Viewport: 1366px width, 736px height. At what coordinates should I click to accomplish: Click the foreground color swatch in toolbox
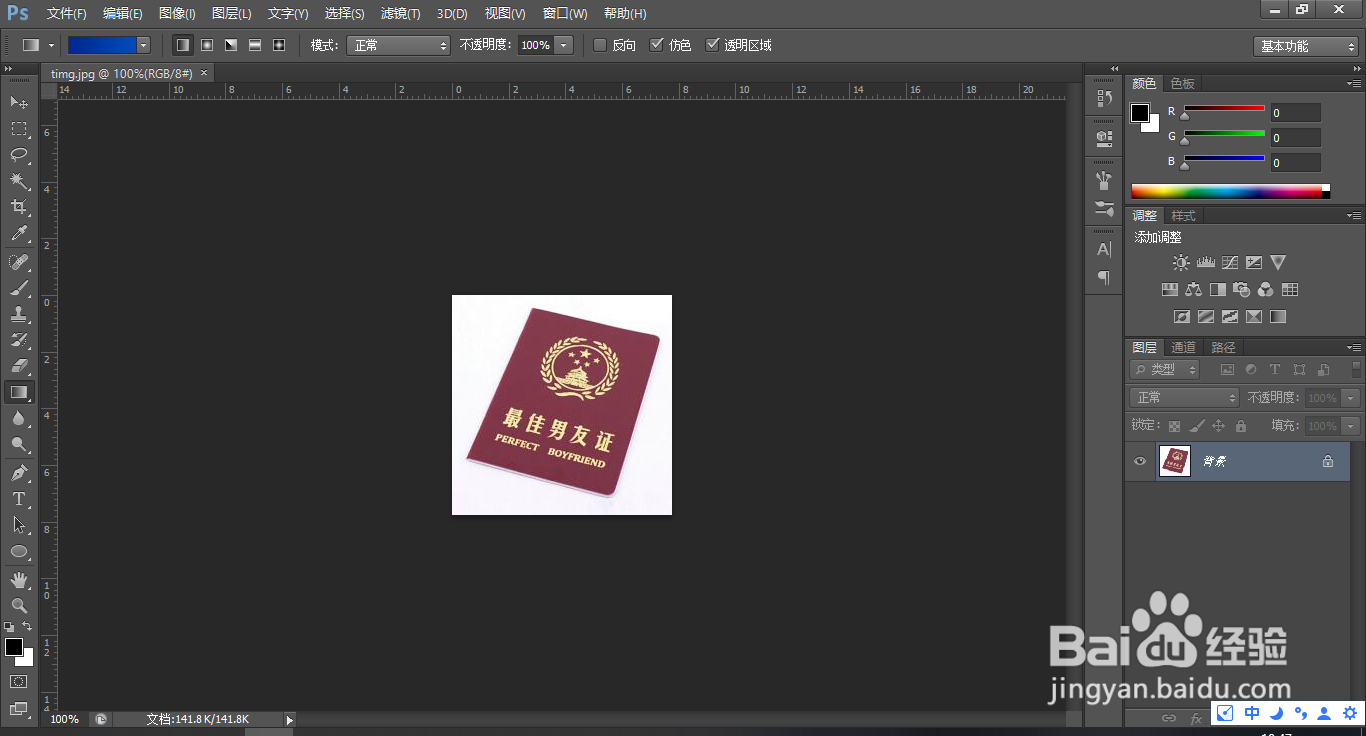coord(14,647)
